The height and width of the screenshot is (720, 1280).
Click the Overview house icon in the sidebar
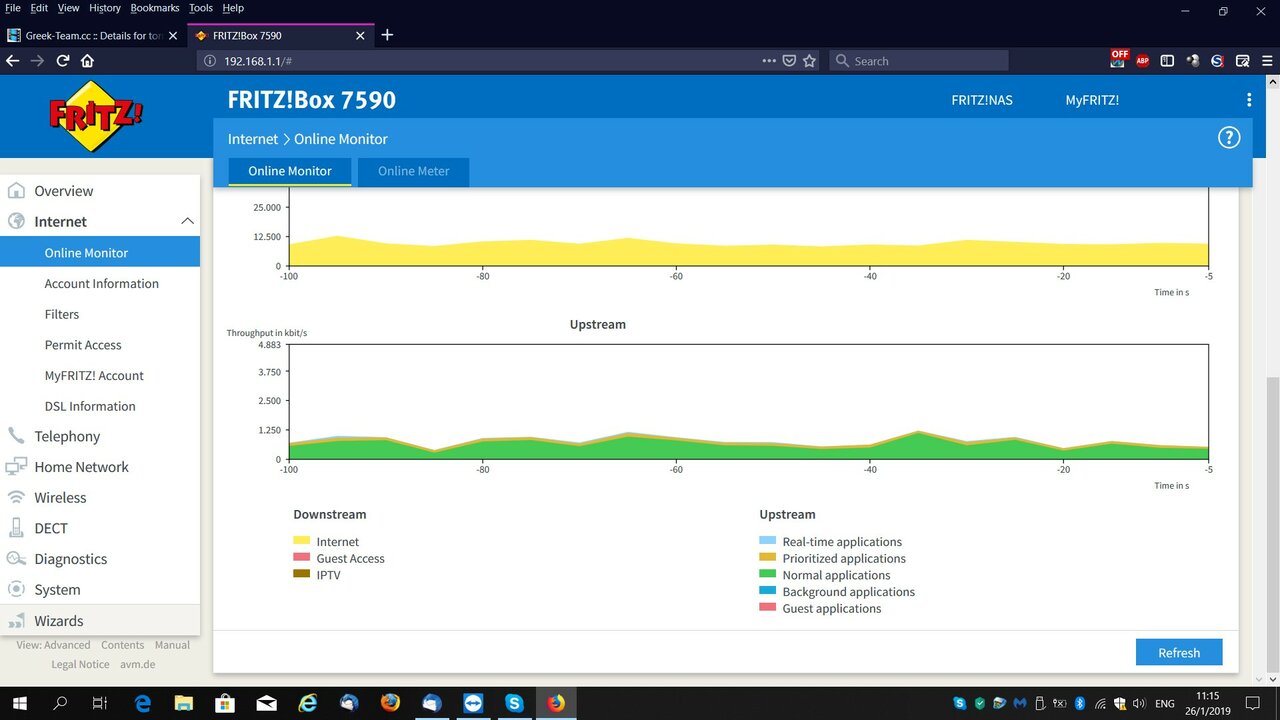(x=16, y=191)
